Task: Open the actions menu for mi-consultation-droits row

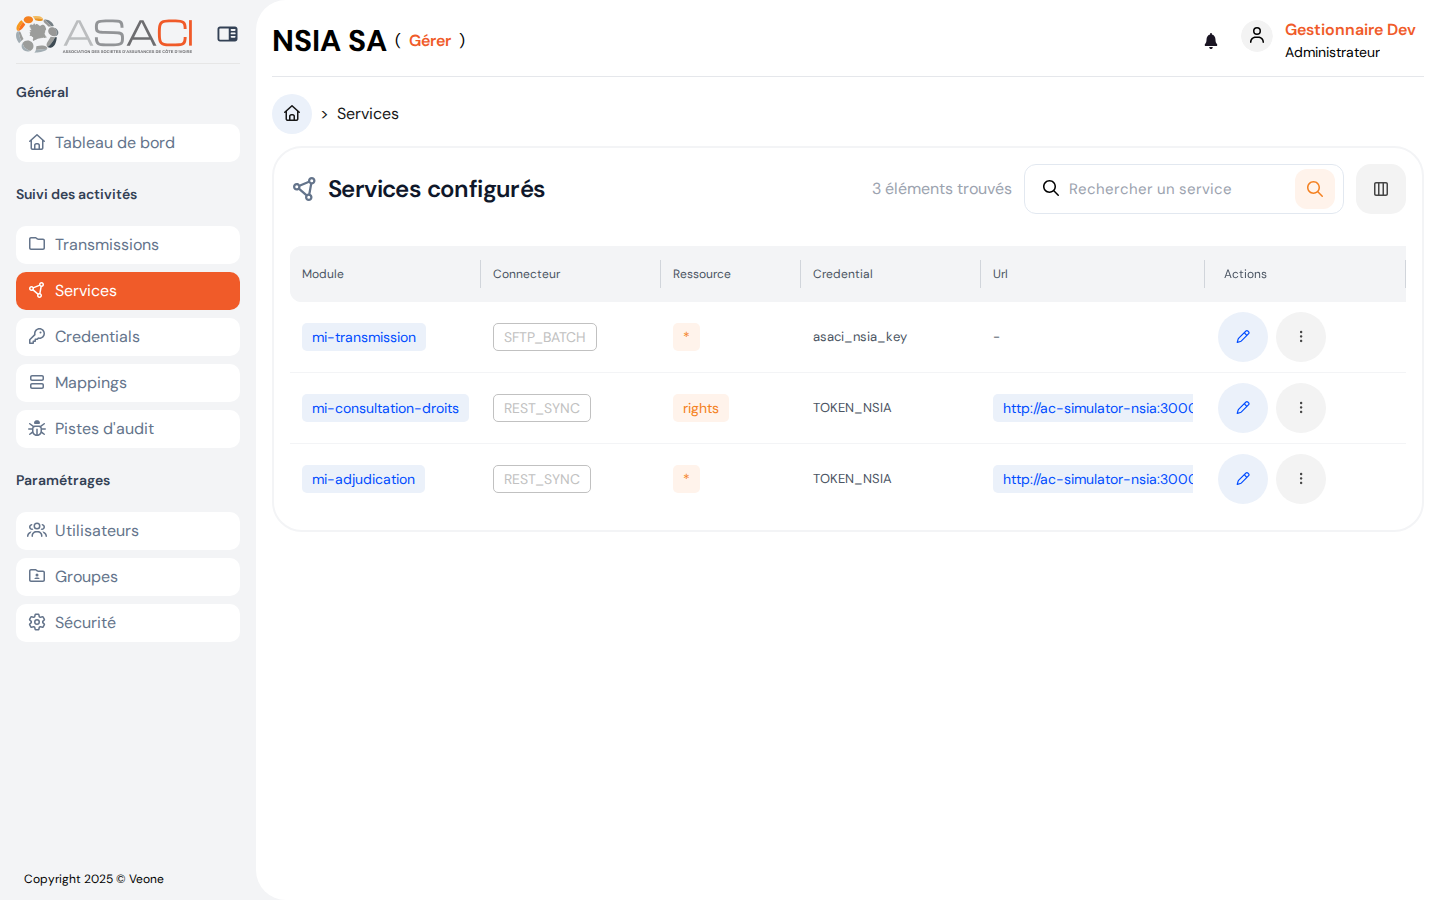Action: point(1301,408)
